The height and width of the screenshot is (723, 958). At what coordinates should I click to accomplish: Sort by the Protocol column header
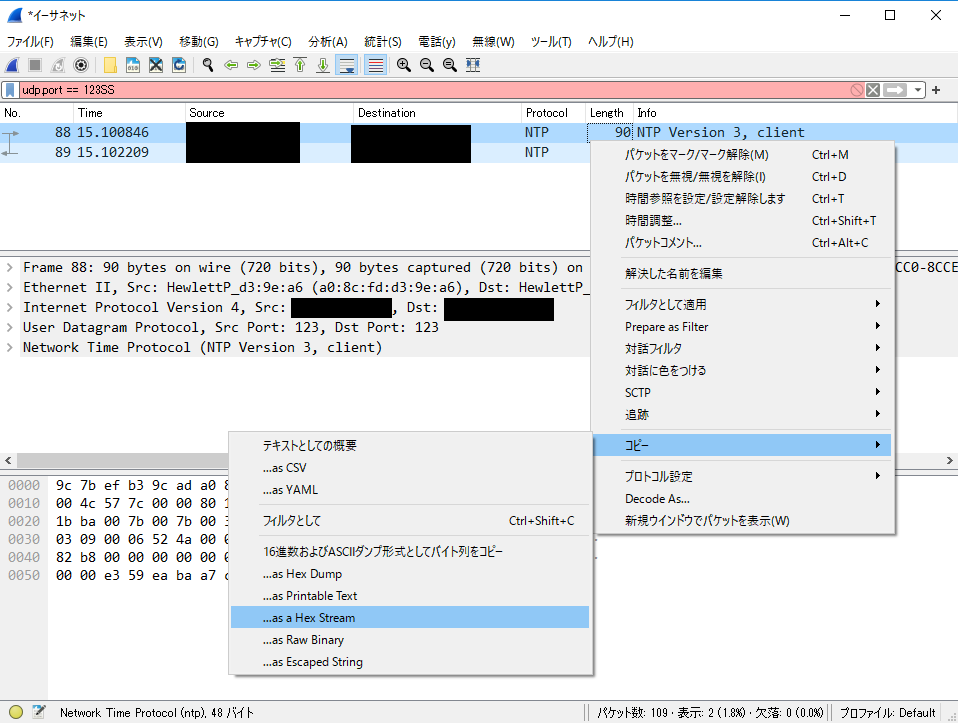point(553,112)
